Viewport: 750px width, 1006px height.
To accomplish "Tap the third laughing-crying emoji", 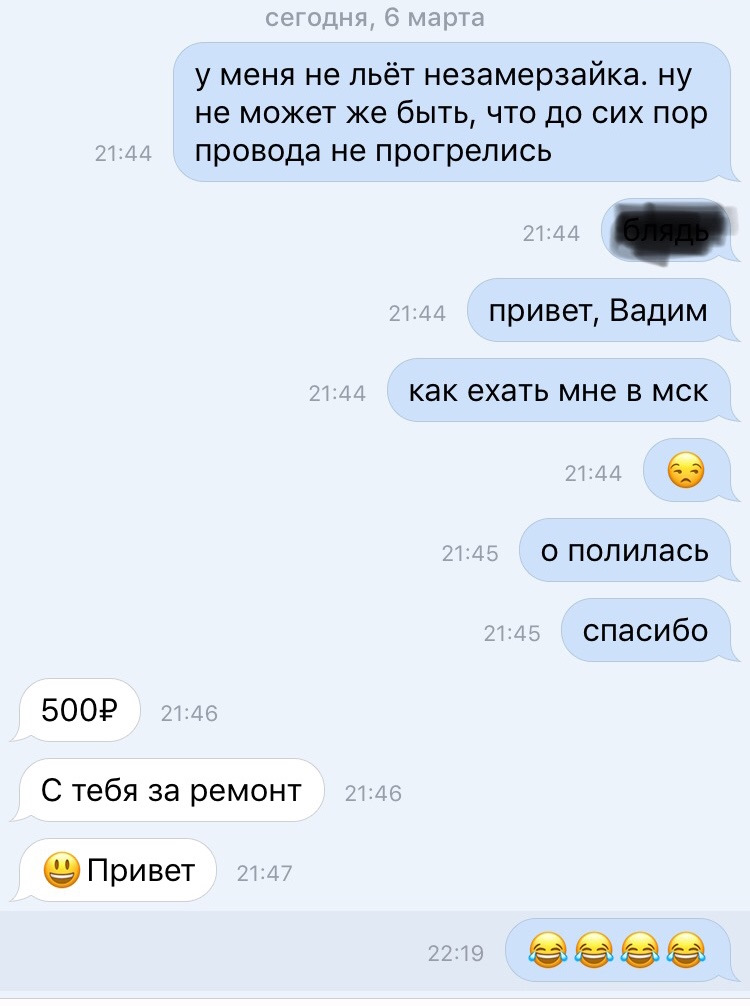I will (640, 950).
